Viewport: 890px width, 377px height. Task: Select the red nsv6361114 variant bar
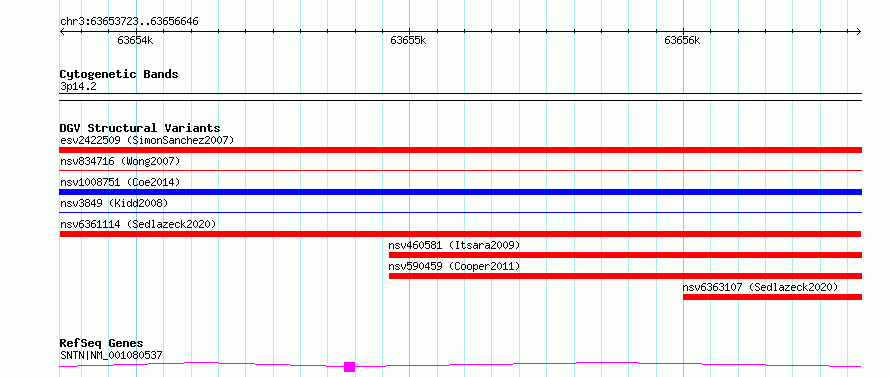click(x=460, y=234)
